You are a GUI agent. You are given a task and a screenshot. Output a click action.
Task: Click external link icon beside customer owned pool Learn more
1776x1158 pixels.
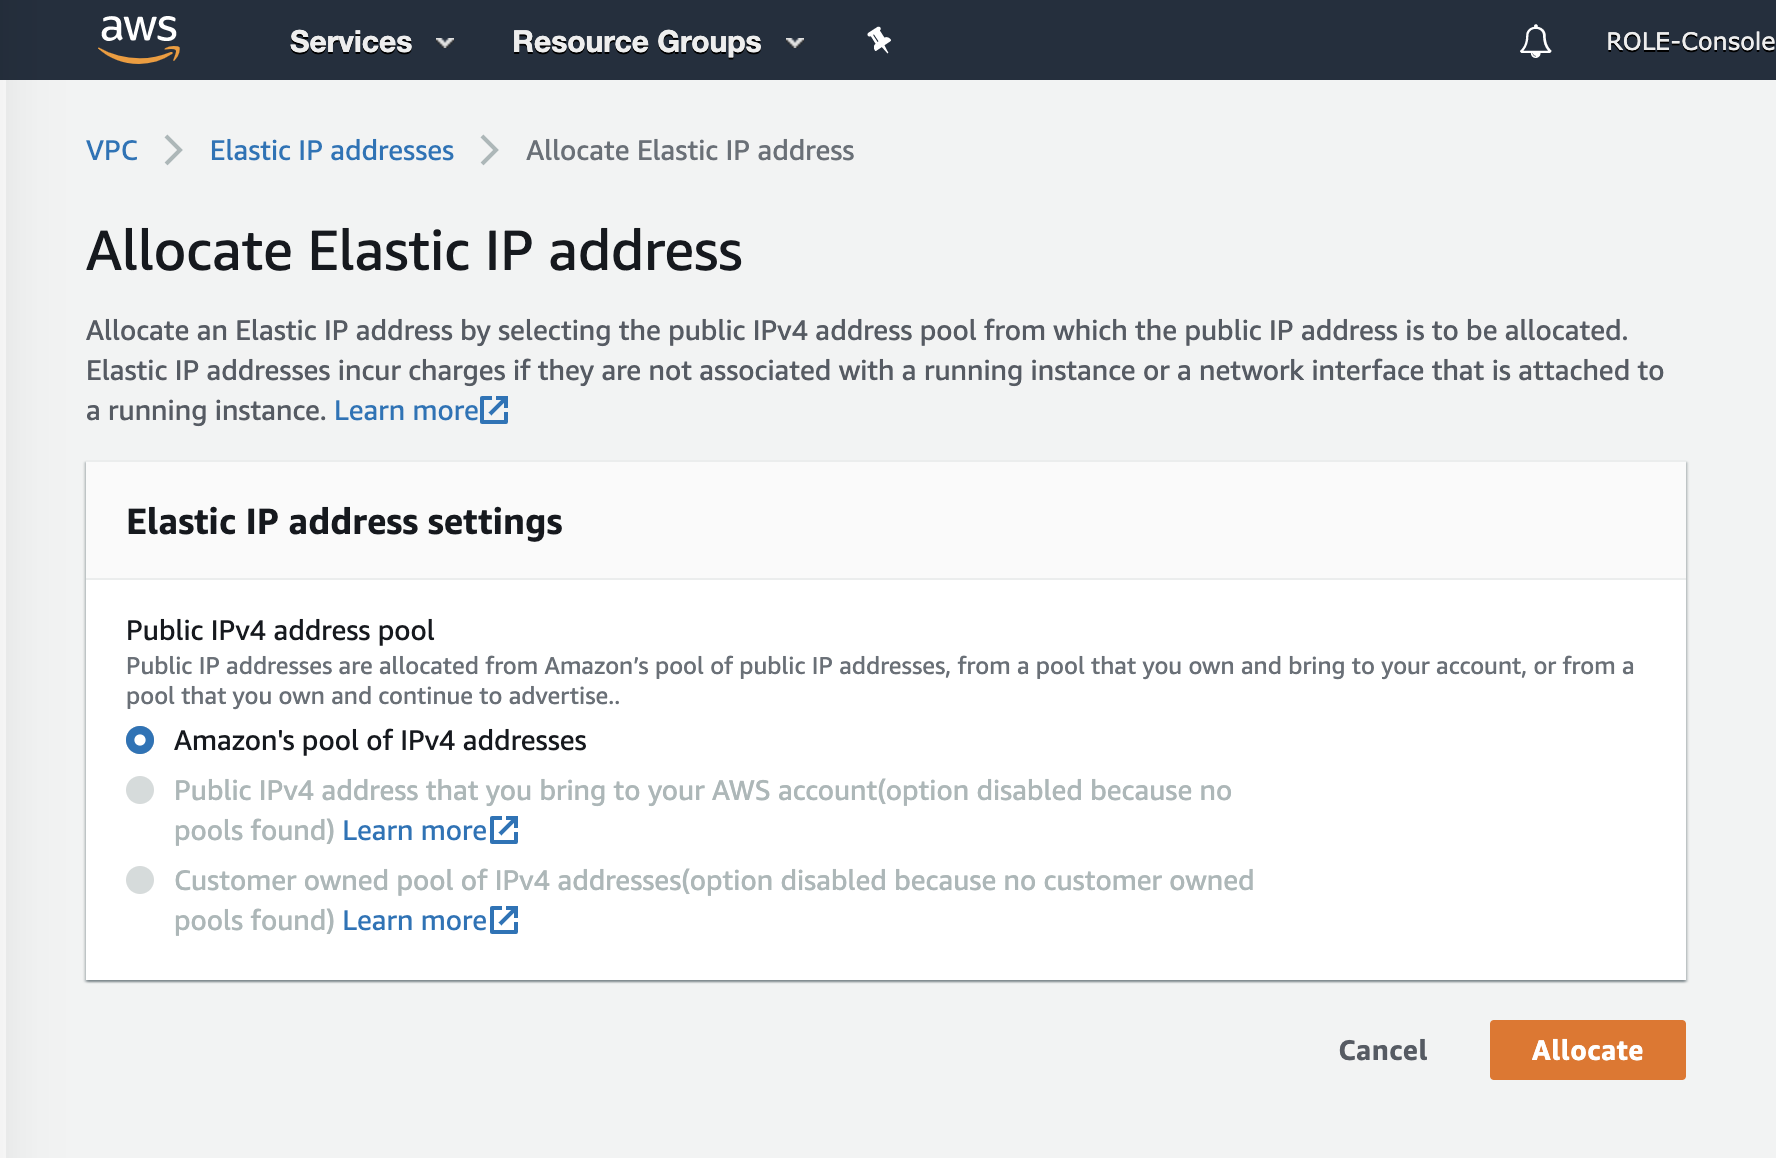coord(504,920)
